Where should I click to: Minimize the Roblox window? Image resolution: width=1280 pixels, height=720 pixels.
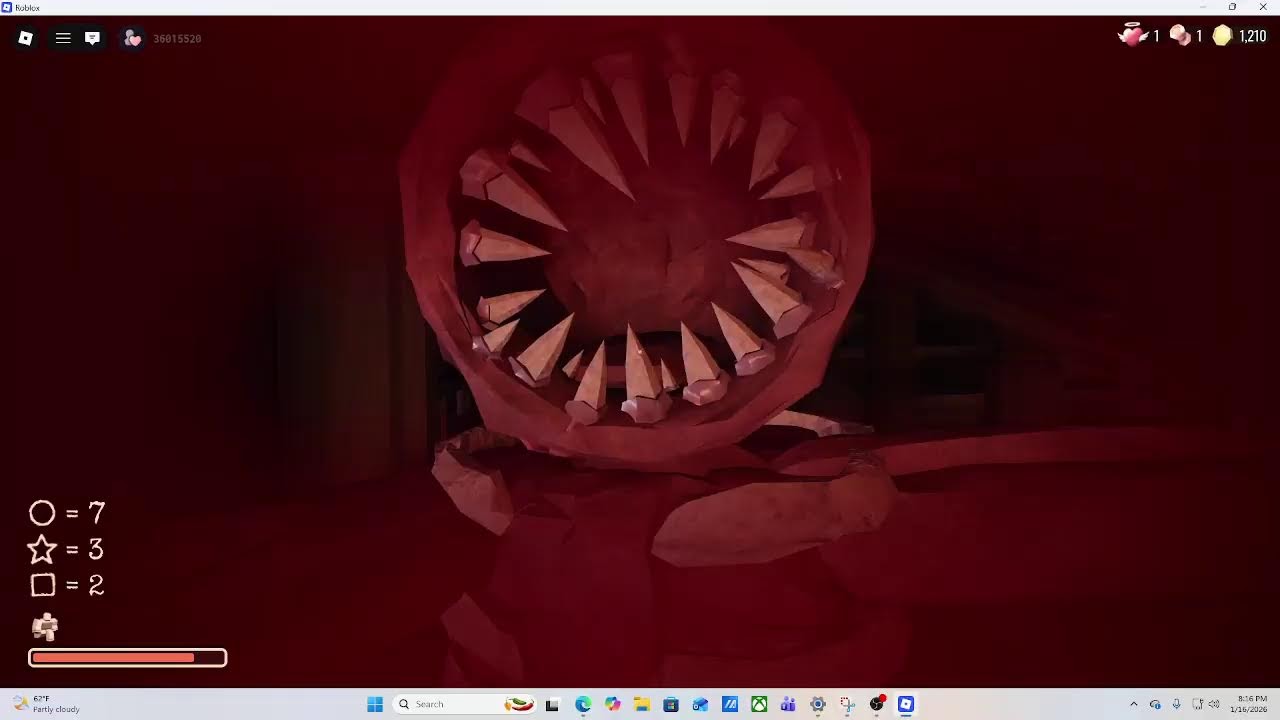pyautogui.click(x=1204, y=7)
